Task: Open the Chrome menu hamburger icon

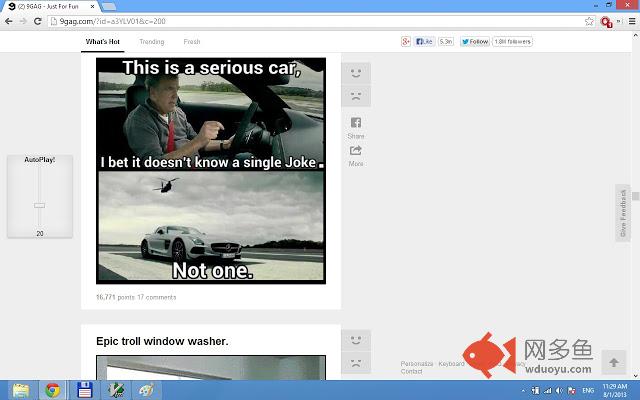Action: tap(632, 21)
